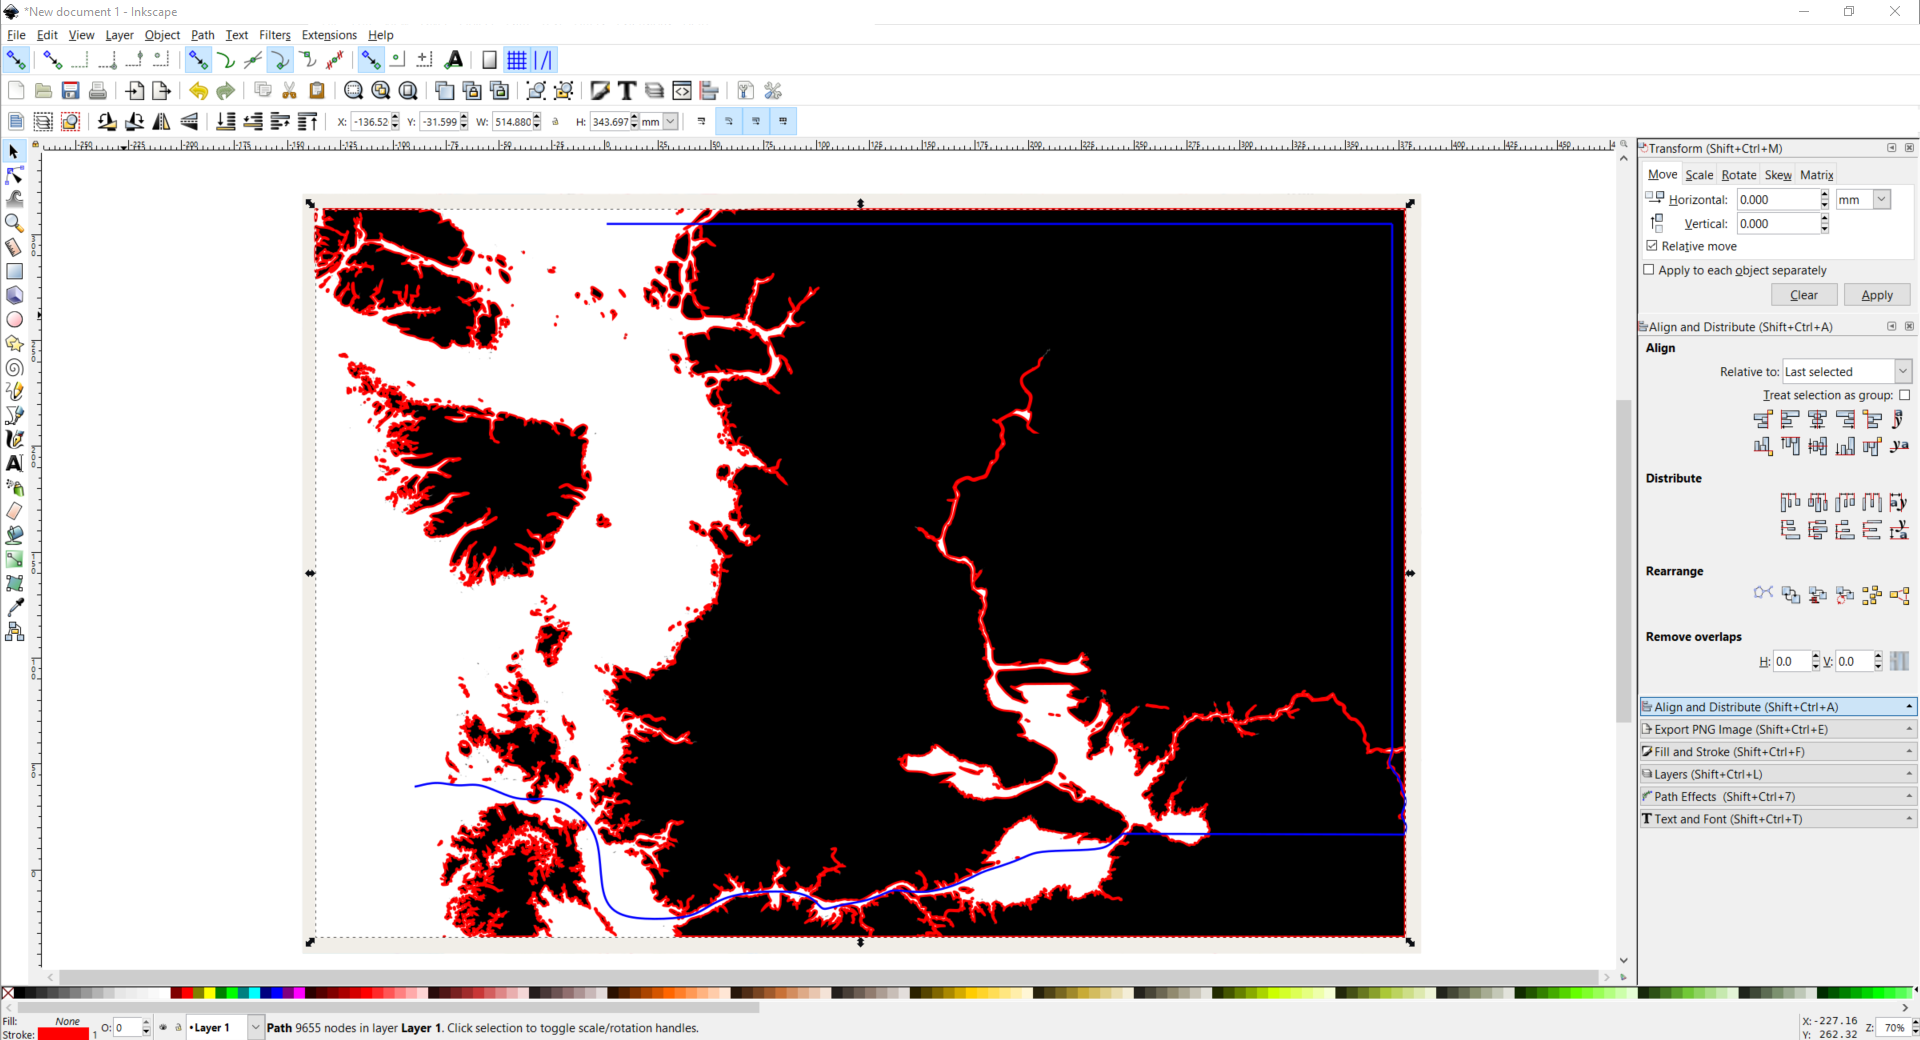This screenshot has height=1040, width=1920.
Task: Open the Matrix tab
Action: (1817, 175)
